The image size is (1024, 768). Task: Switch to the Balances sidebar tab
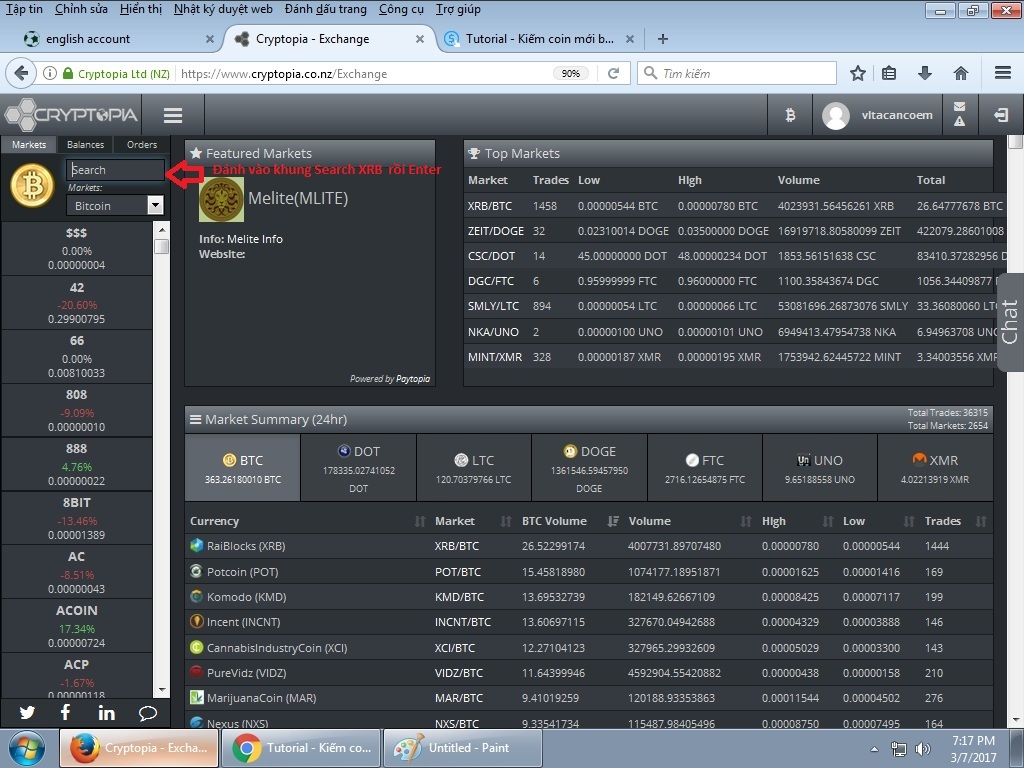tap(85, 144)
